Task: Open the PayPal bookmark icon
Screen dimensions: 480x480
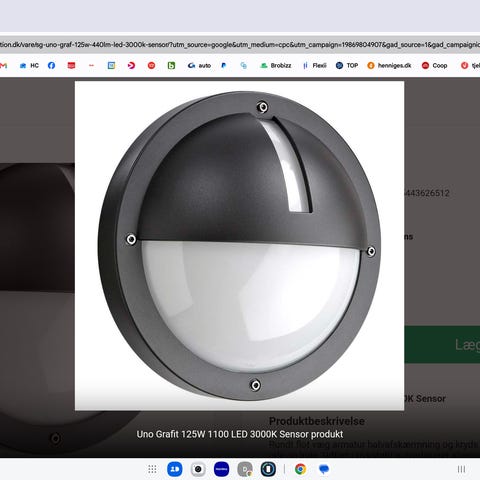Action: coord(224,65)
